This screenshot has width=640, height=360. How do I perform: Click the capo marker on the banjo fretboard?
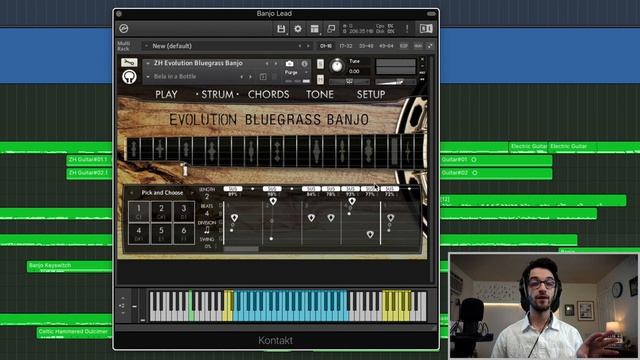(184, 169)
